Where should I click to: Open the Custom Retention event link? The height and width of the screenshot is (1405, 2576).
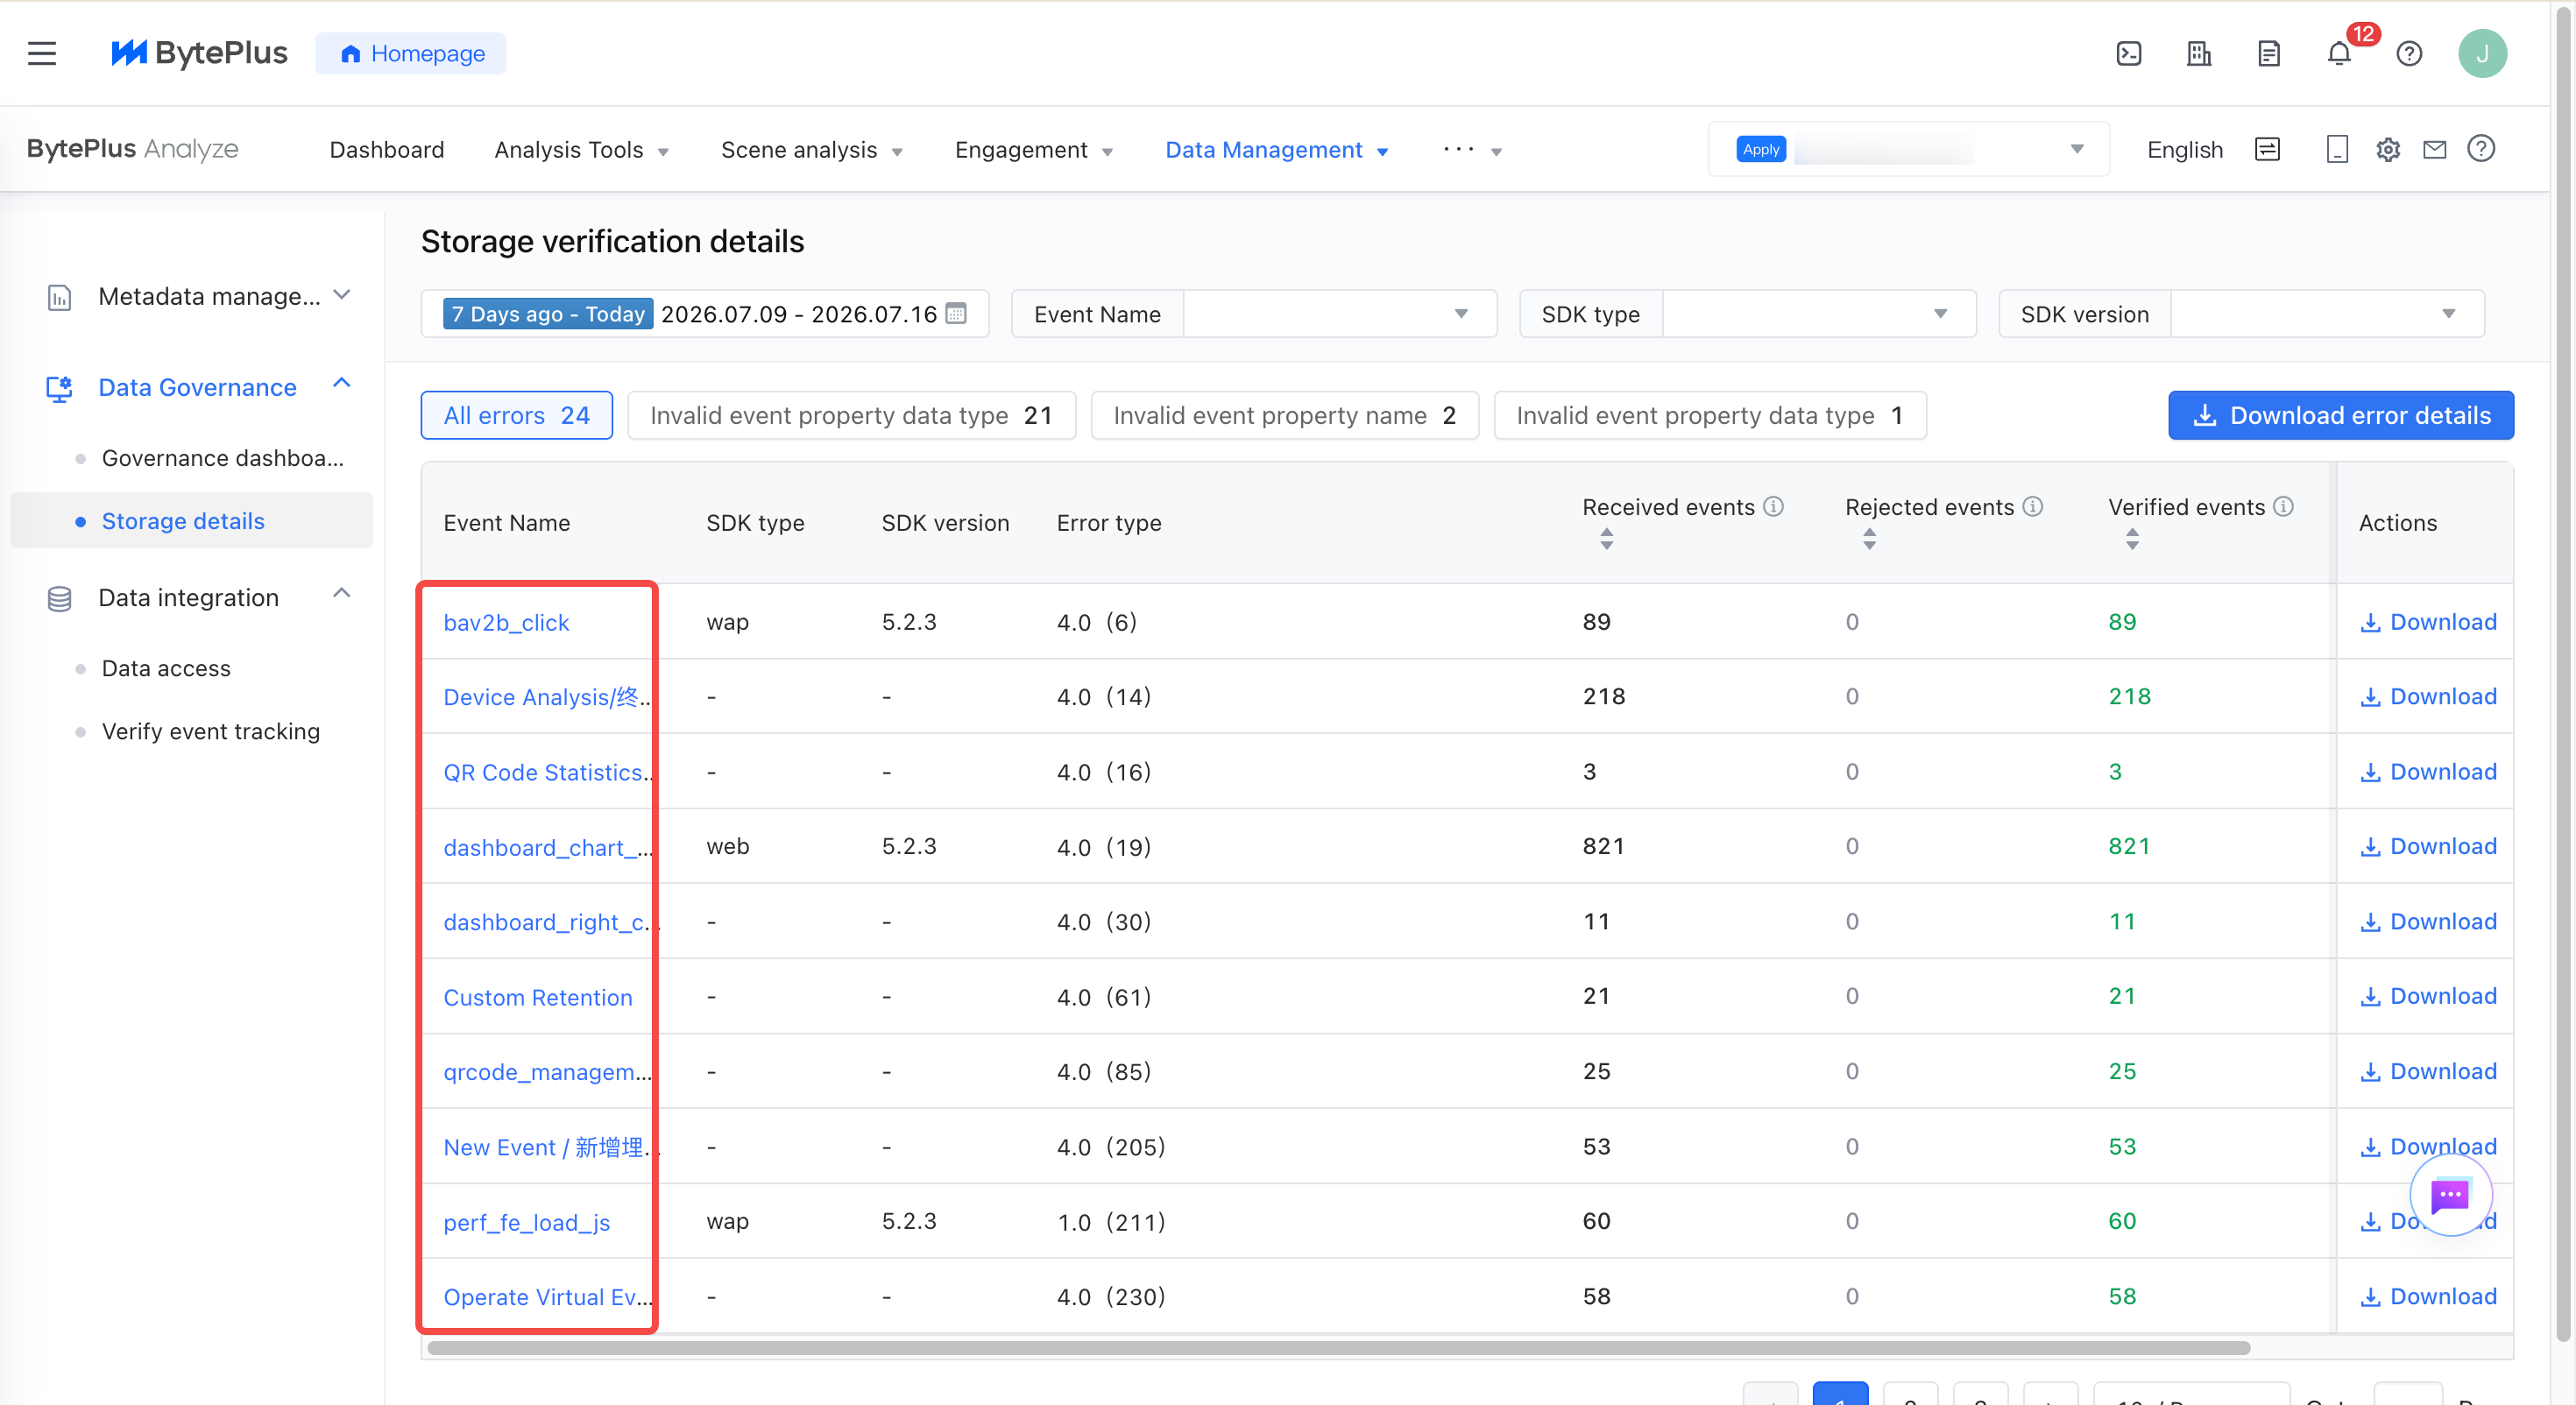tap(537, 997)
